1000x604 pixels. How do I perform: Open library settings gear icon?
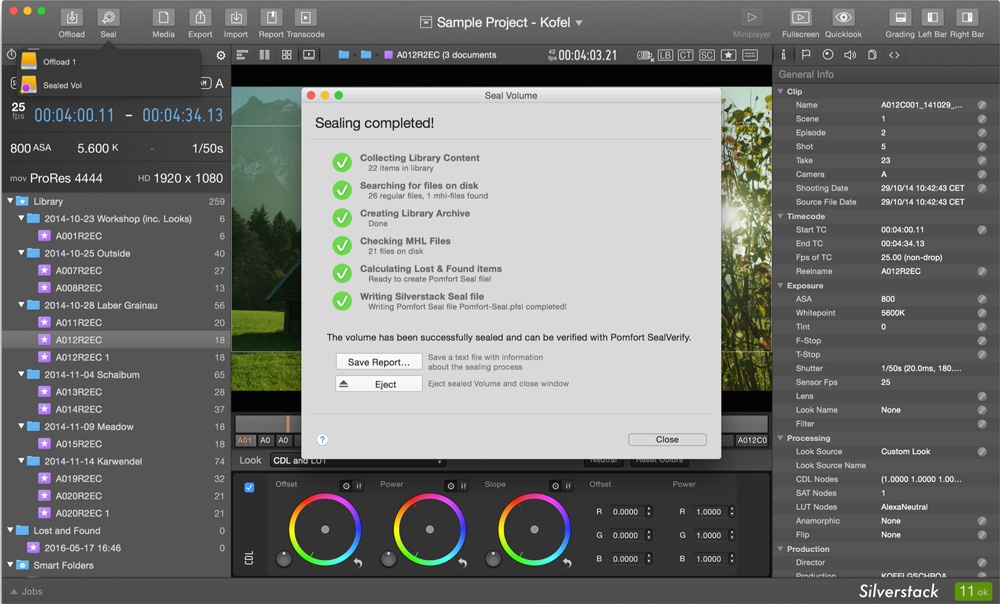[221, 55]
